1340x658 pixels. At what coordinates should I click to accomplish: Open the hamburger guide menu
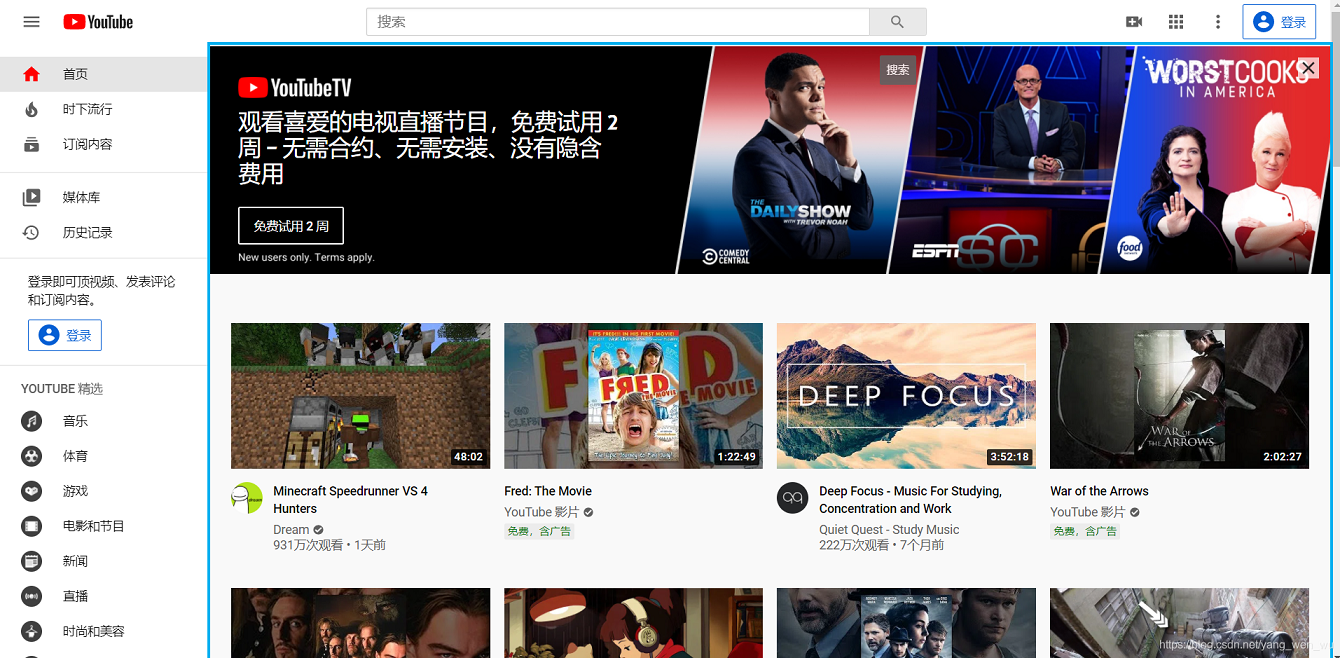coord(31,22)
